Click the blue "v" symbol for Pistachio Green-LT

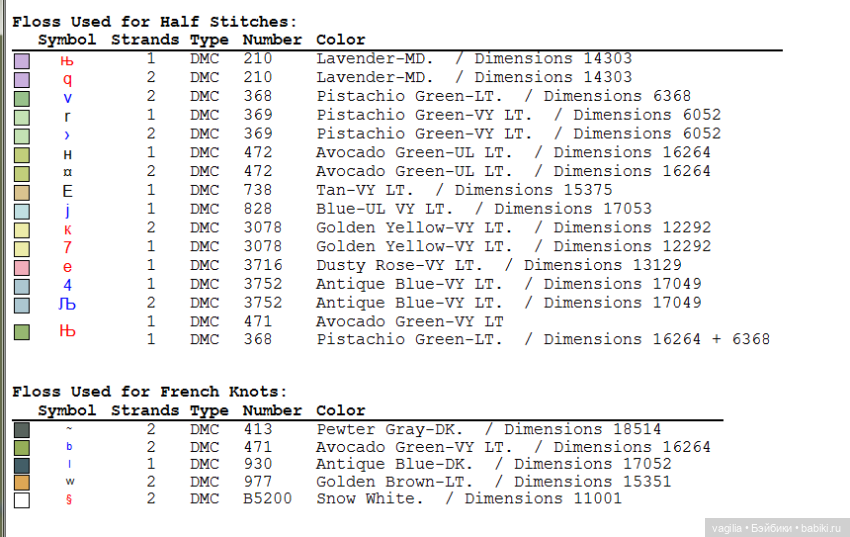(67, 97)
